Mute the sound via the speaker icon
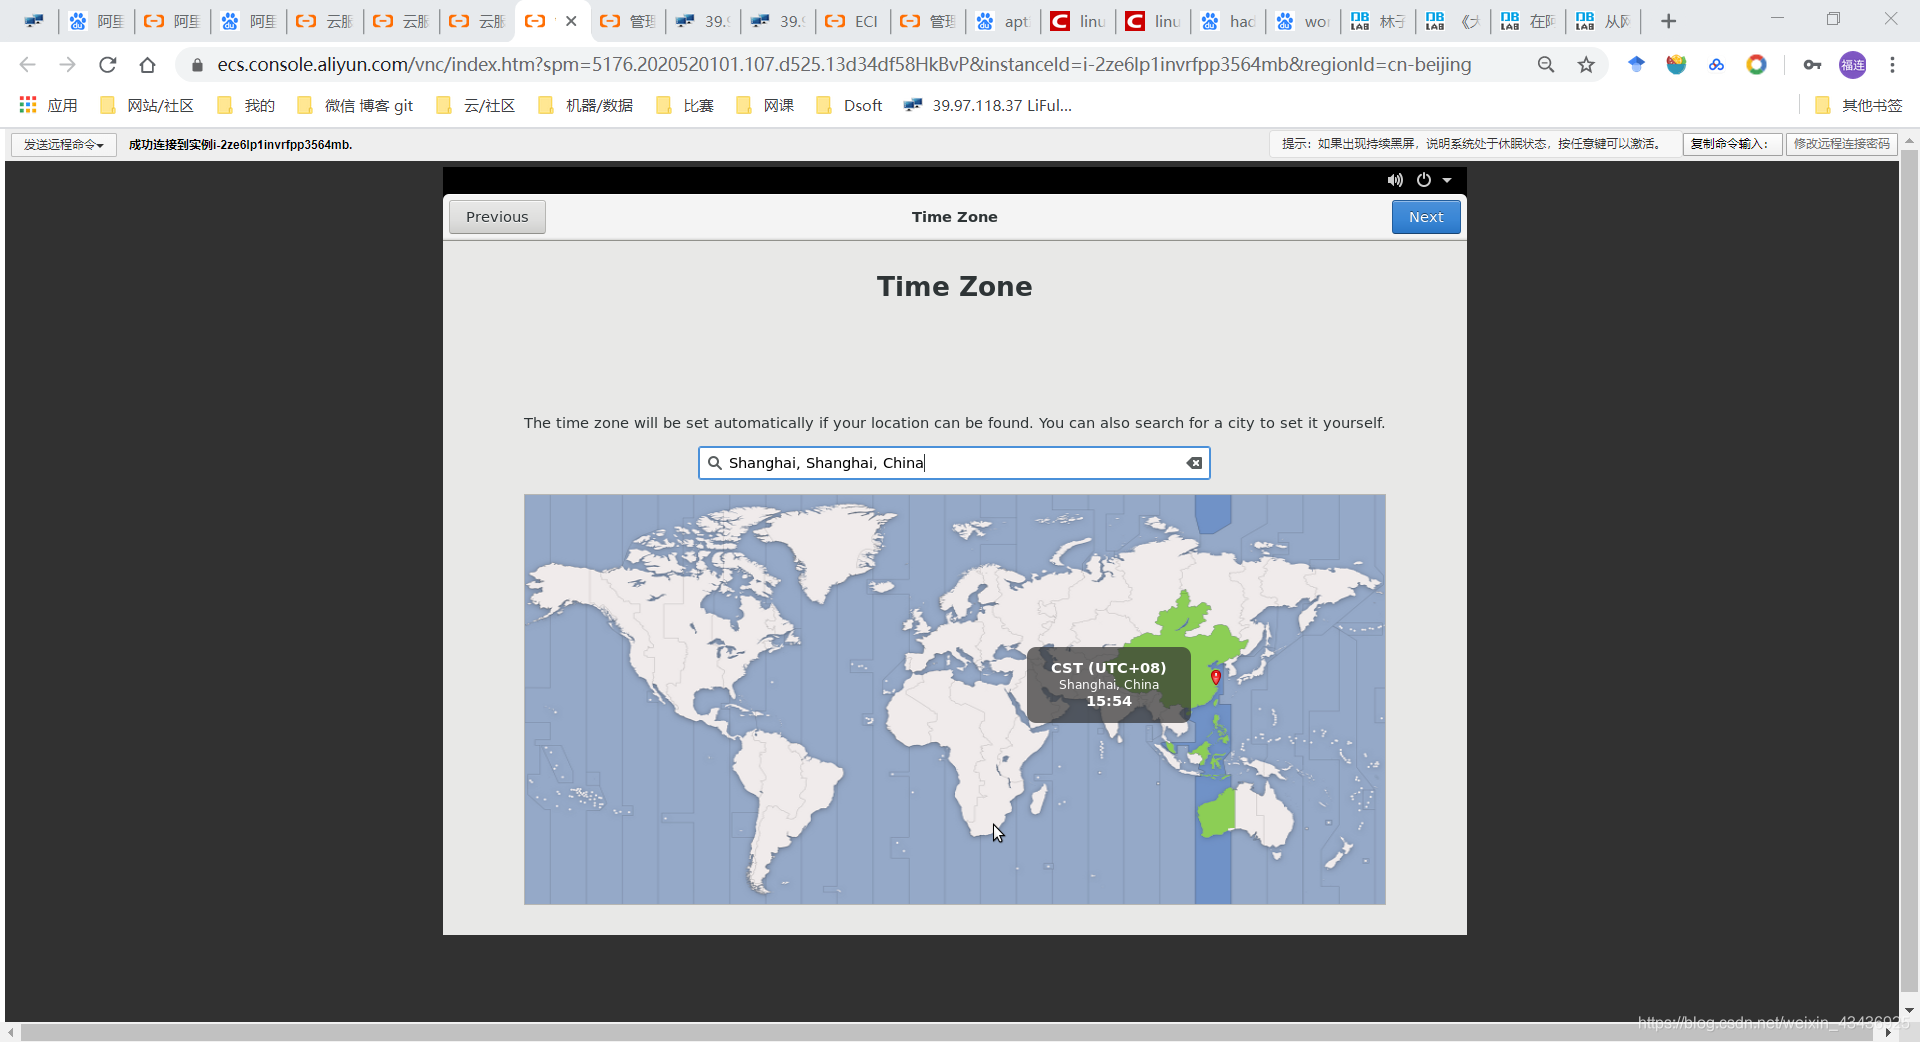The width and height of the screenshot is (1920, 1042). click(x=1394, y=180)
